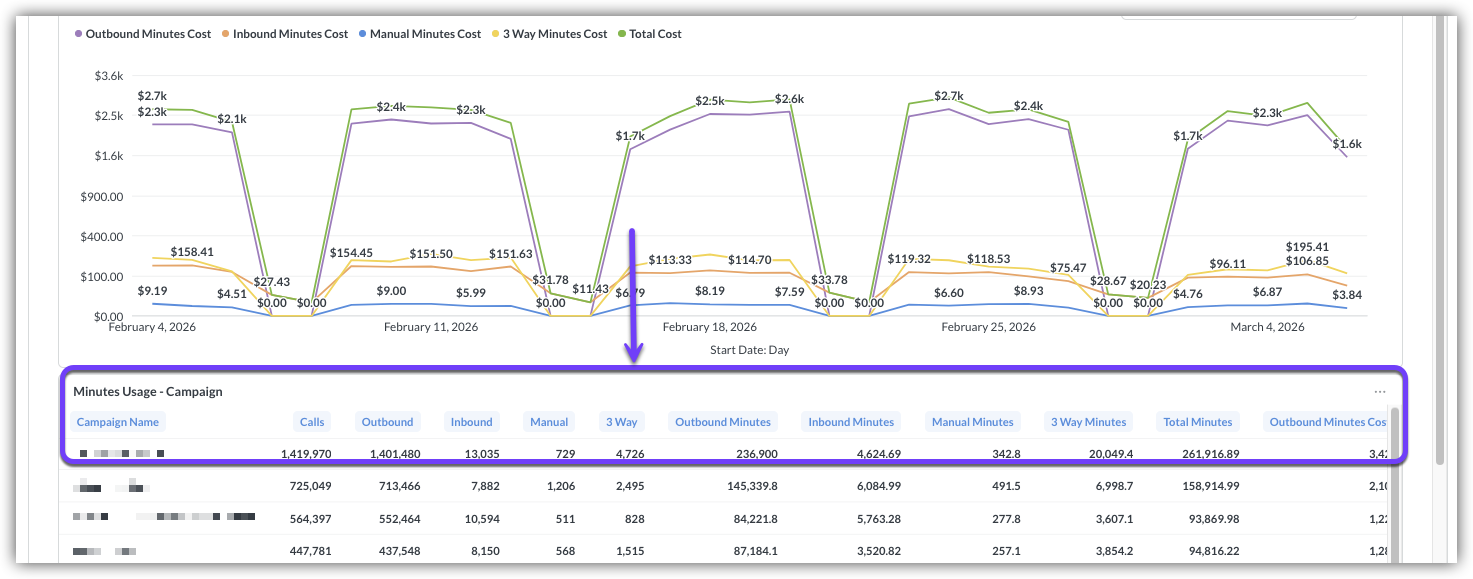Image resolution: width=1473 pixels, height=579 pixels.
Task: Click the Total Minutes column header
Action: click(1197, 422)
